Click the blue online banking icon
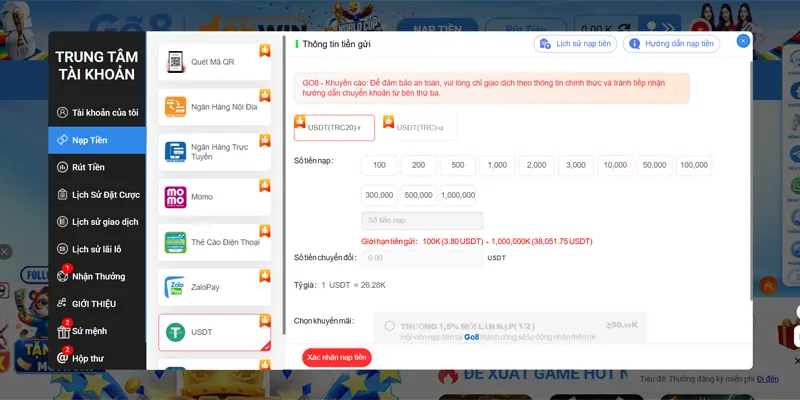Screen dimensions: 800x400 click(x=176, y=152)
